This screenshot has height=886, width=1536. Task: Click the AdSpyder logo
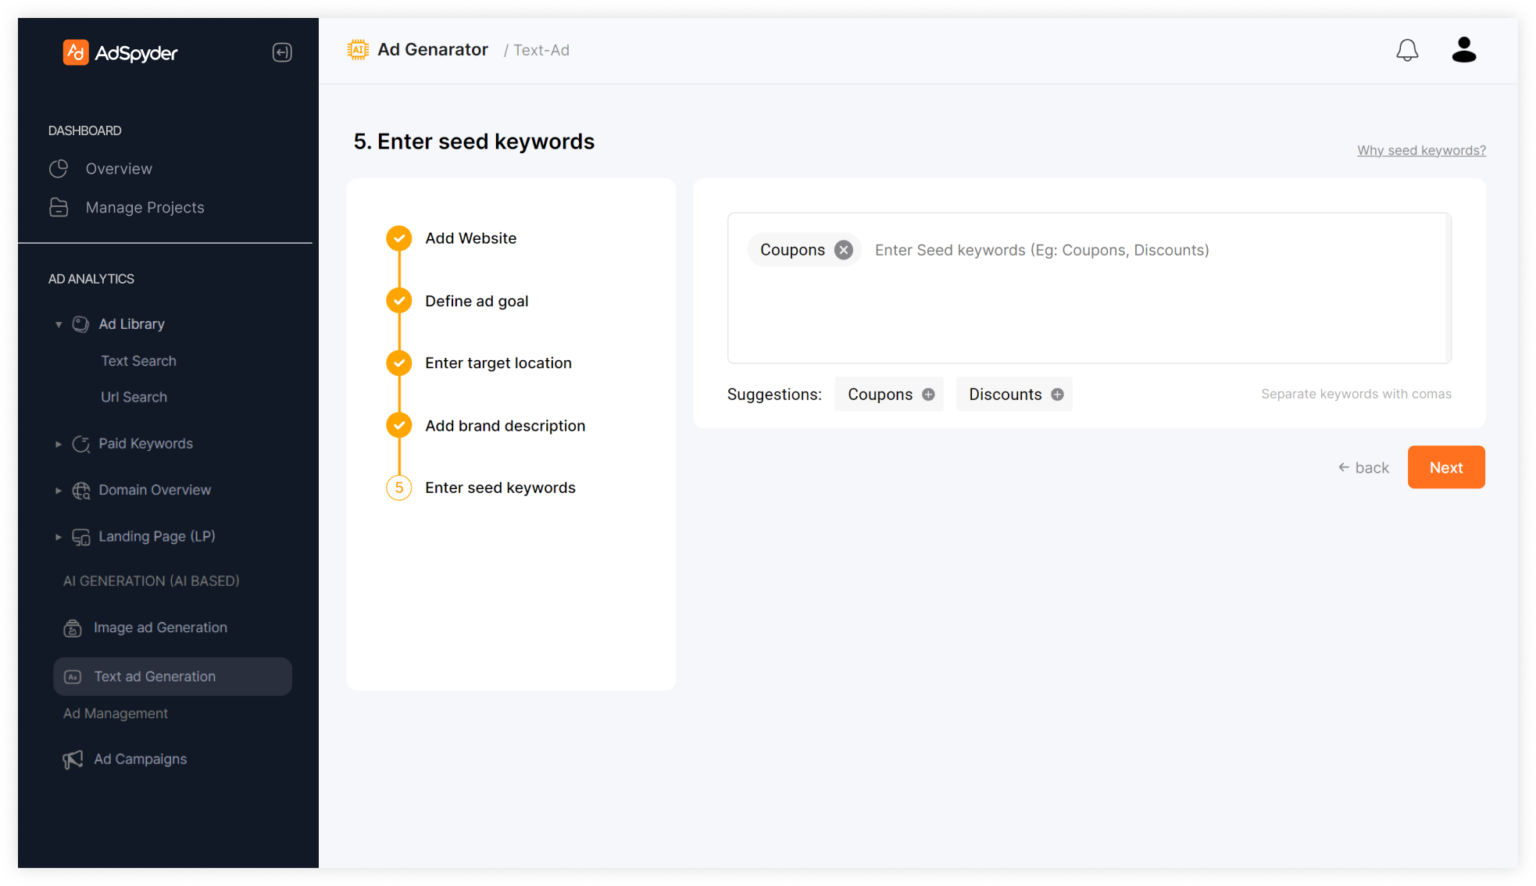coord(120,53)
